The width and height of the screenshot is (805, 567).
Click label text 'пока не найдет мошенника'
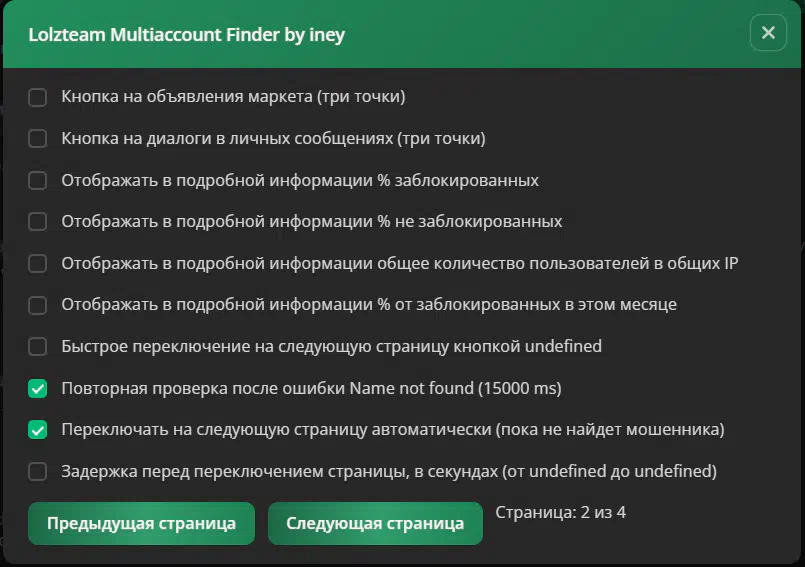[x=610, y=430]
